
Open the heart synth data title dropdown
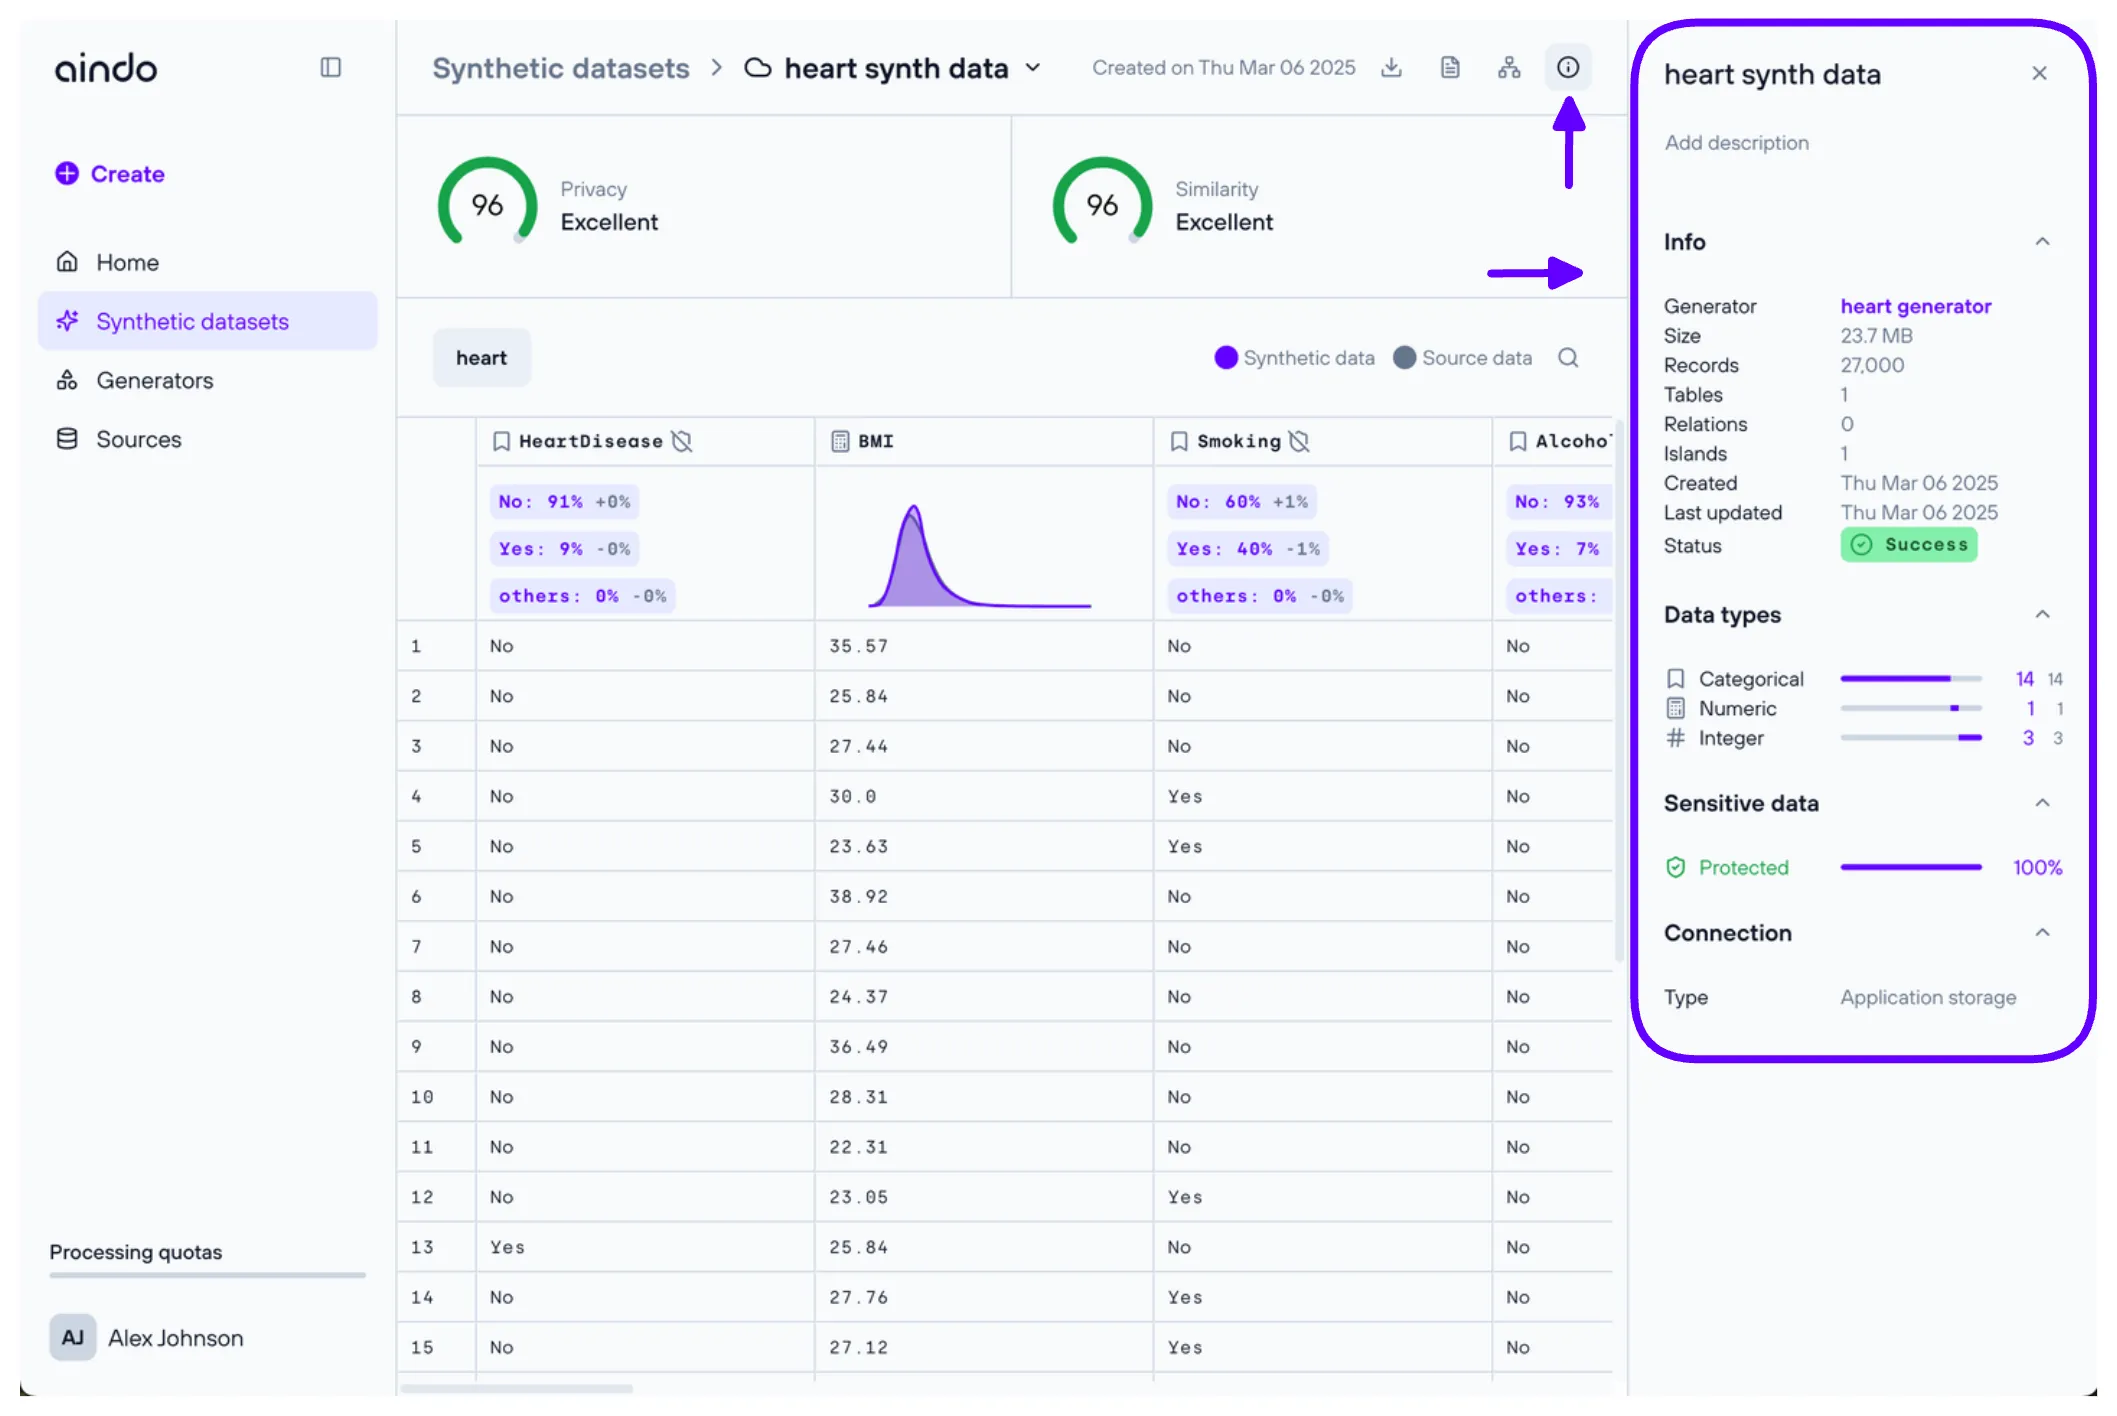pyautogui.click(x=1033, y=68)
